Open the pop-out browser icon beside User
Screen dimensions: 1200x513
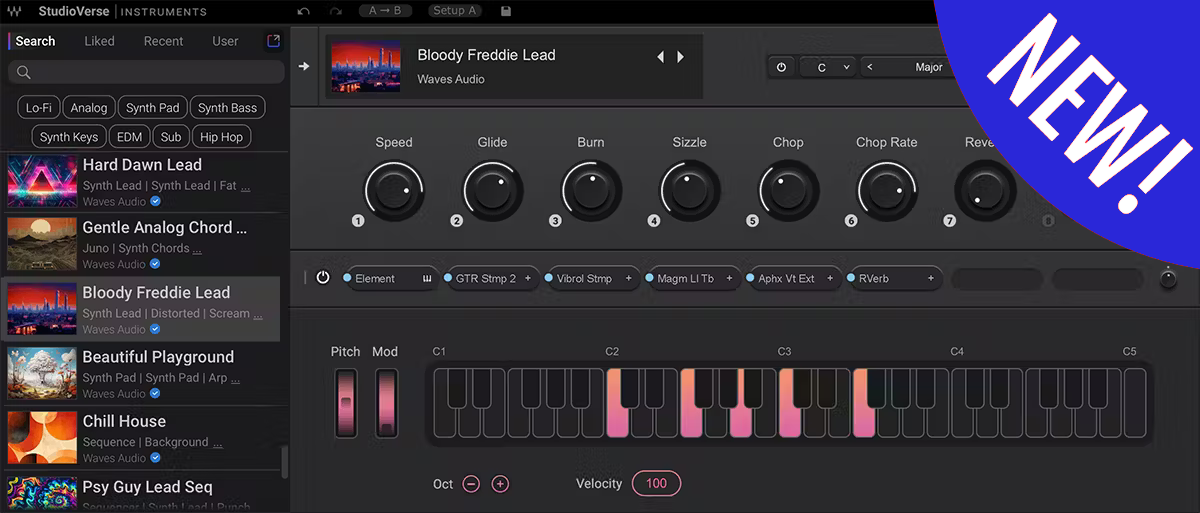[x=273, y=41]
